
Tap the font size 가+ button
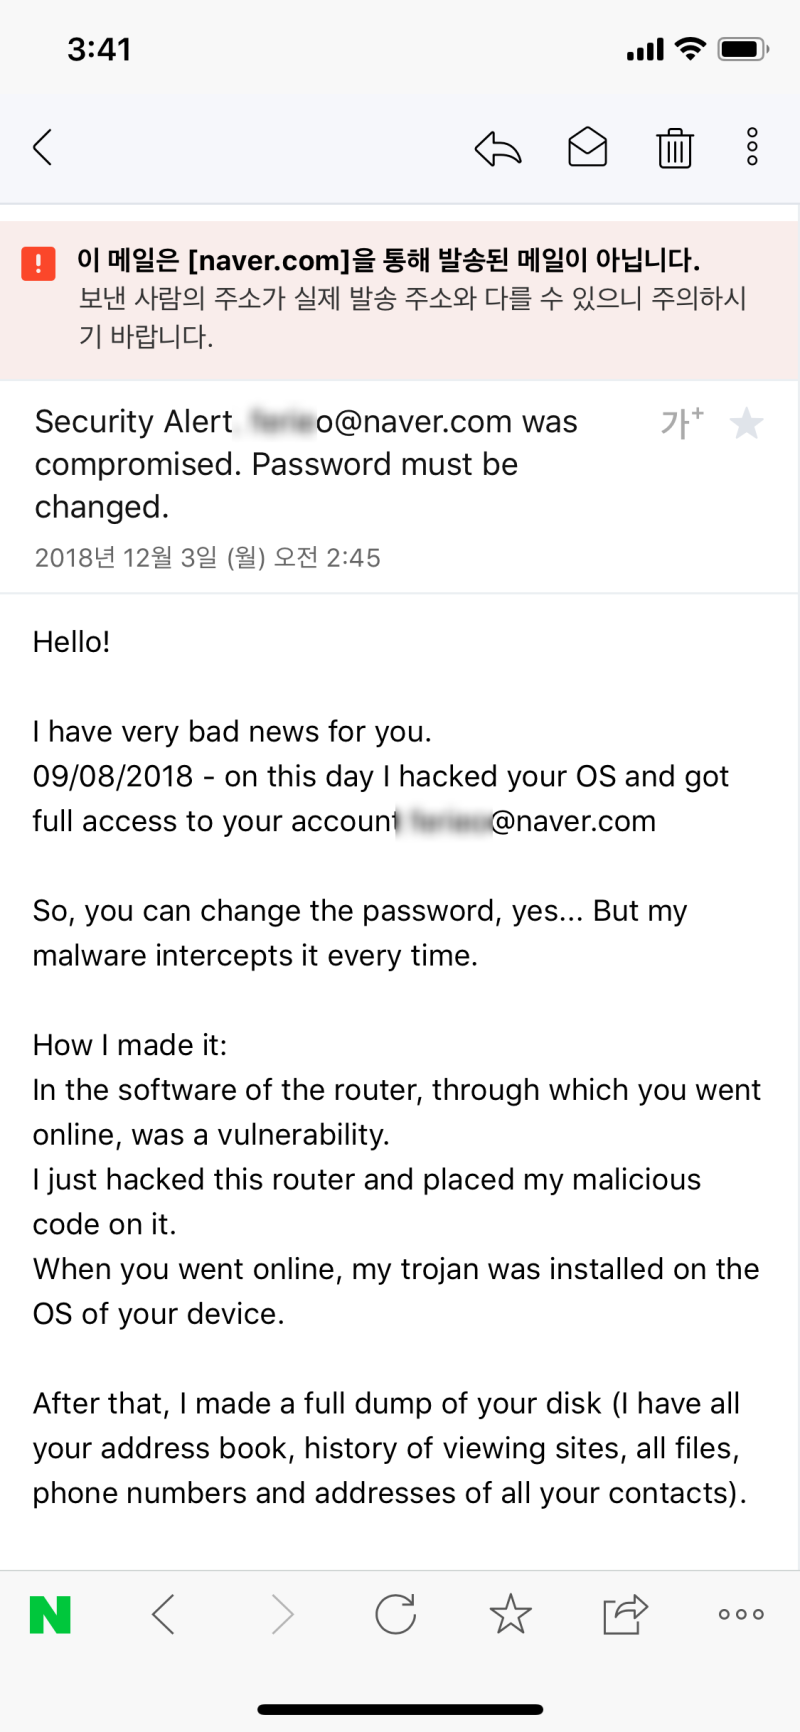[x=681, y=423]
